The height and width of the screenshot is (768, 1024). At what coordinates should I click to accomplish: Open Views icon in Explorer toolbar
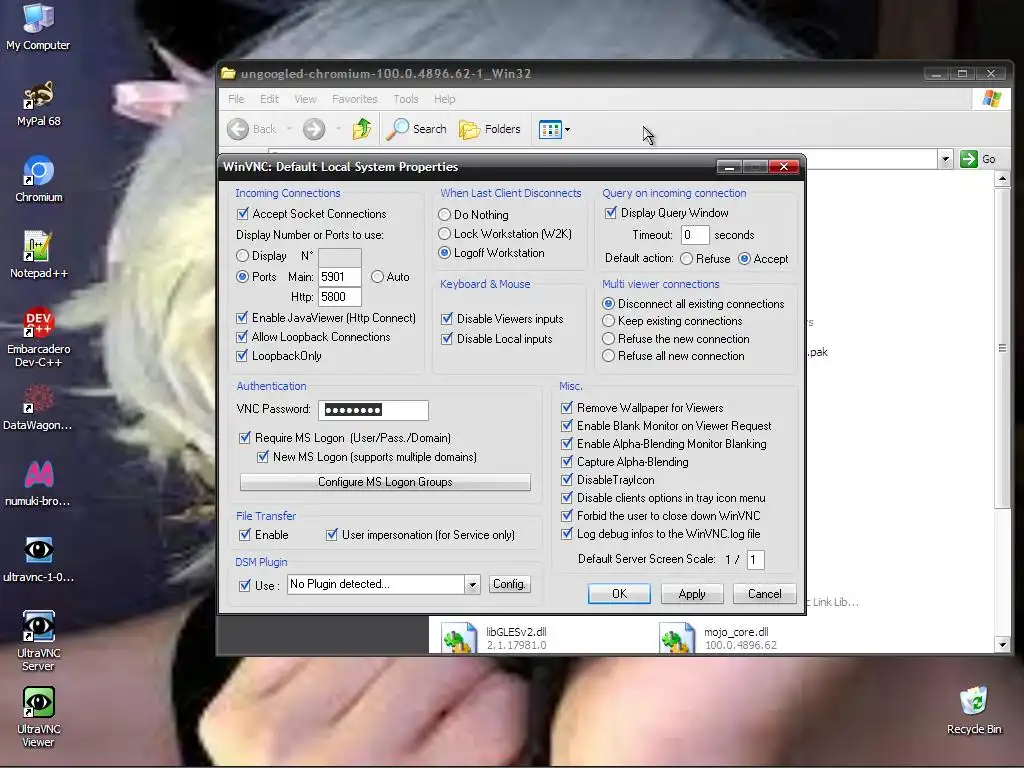click(x=550, y=129)
